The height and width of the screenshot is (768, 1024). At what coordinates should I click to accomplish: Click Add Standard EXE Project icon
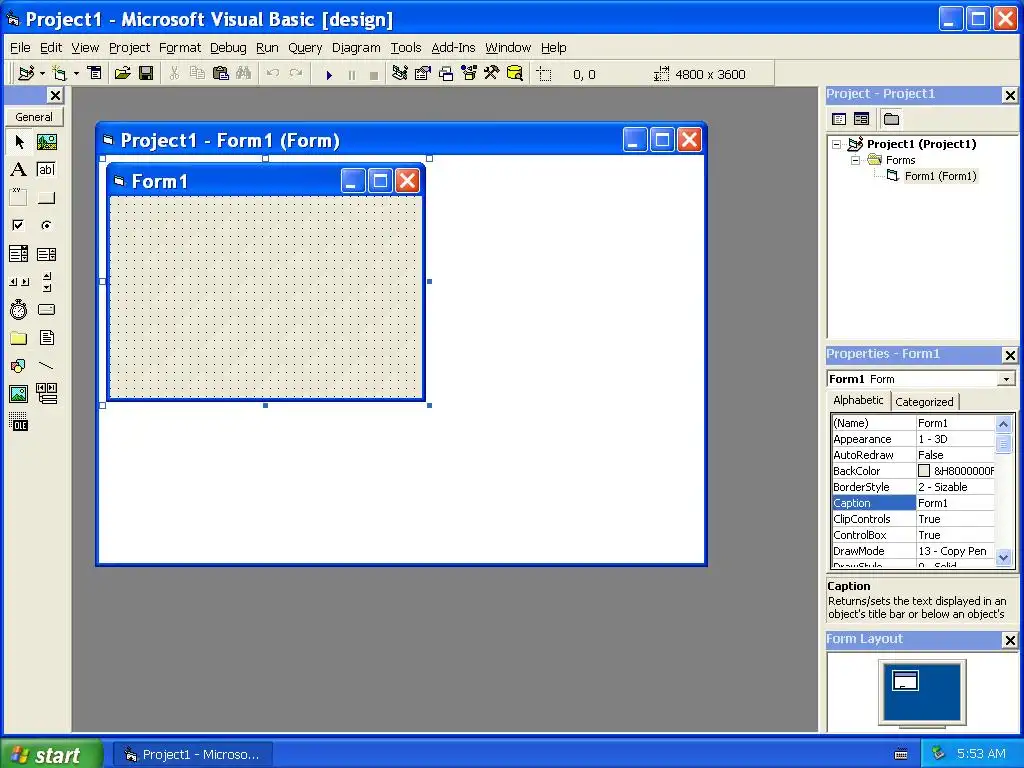pos(26,73)
